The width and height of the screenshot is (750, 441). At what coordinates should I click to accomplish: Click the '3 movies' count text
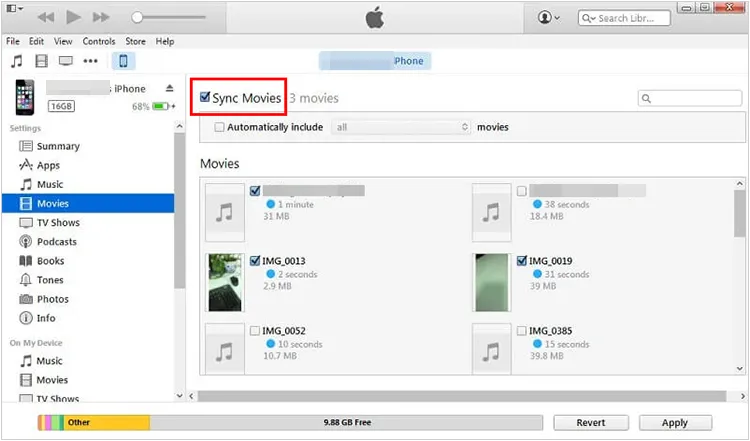314,98
